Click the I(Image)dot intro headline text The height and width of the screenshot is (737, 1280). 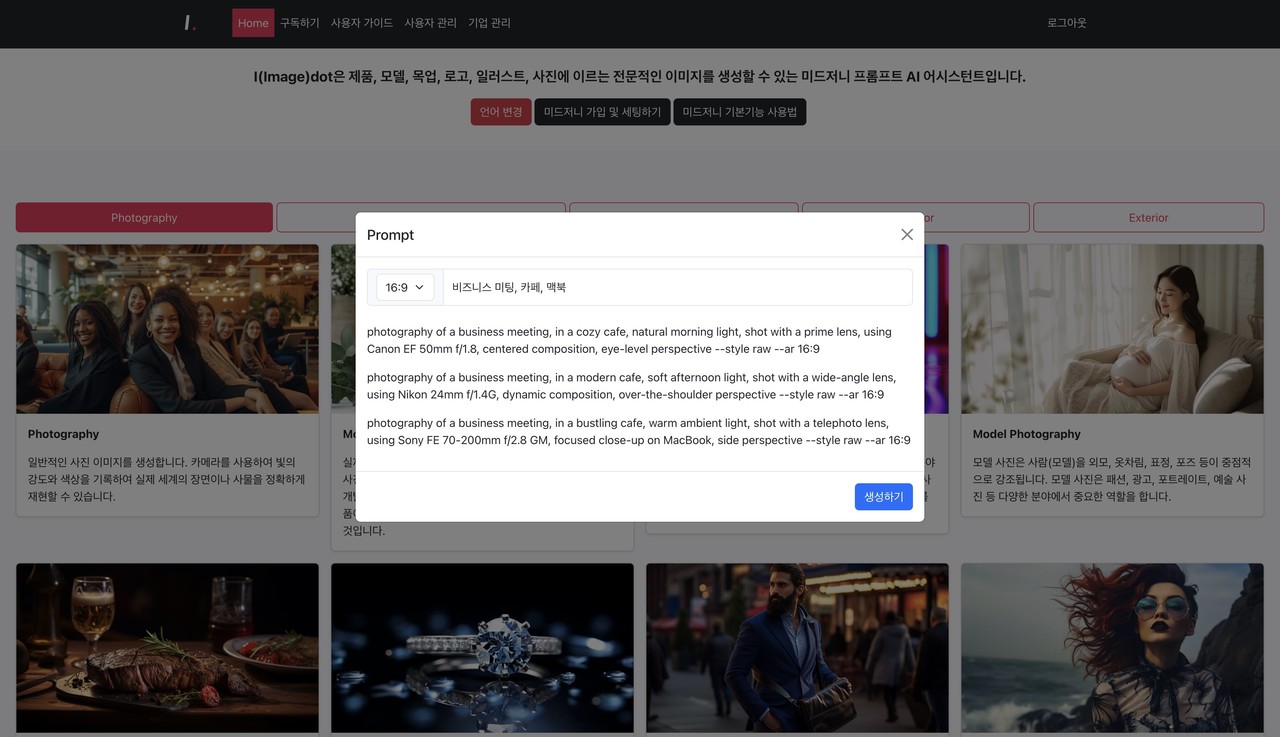[x=640, y=76]
